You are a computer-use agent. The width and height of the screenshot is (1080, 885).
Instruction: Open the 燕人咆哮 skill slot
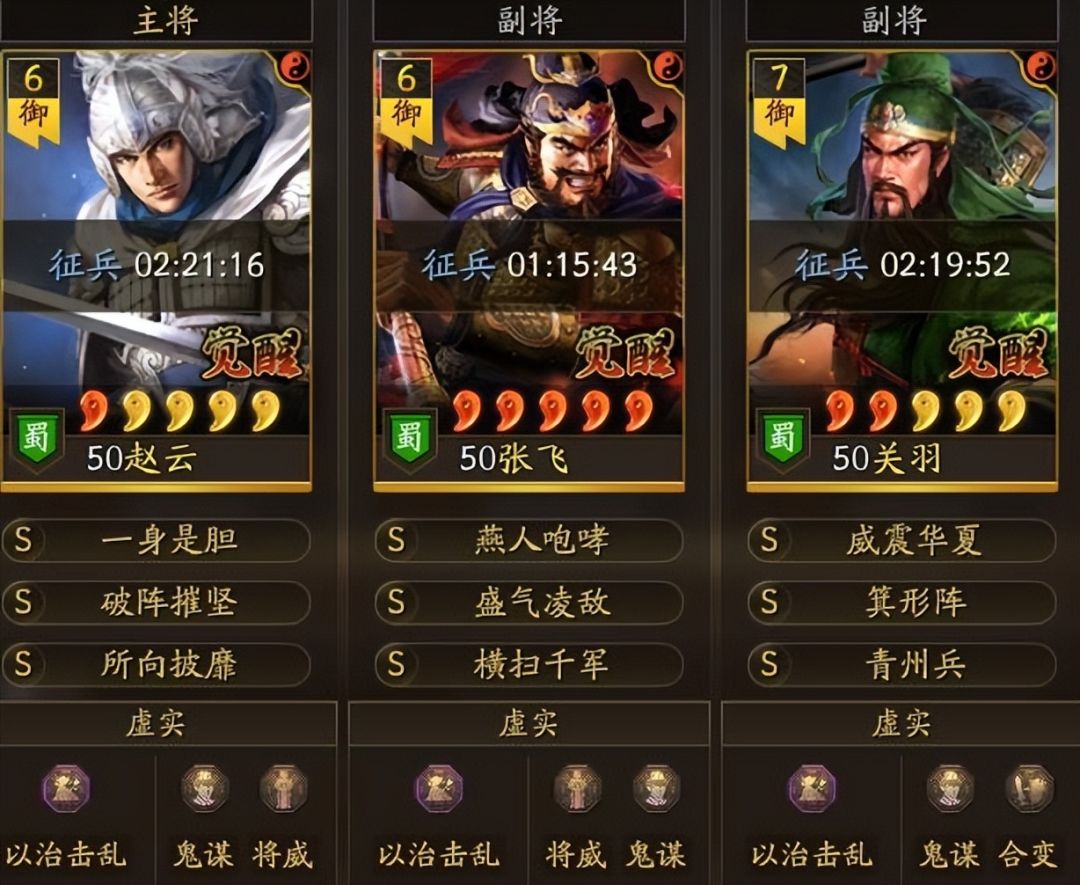pos(529,540)
